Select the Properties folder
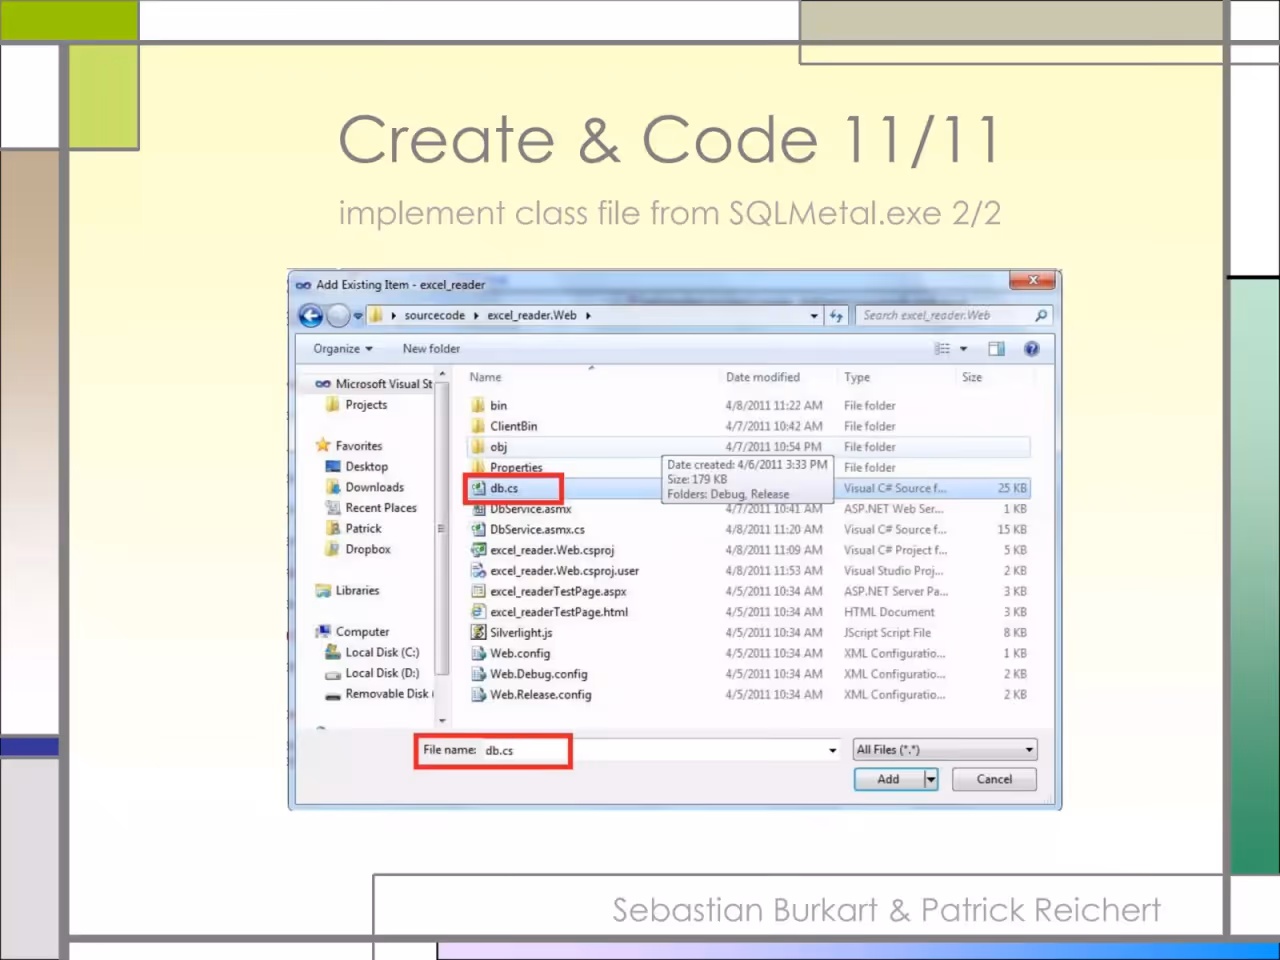 [507, 467]
